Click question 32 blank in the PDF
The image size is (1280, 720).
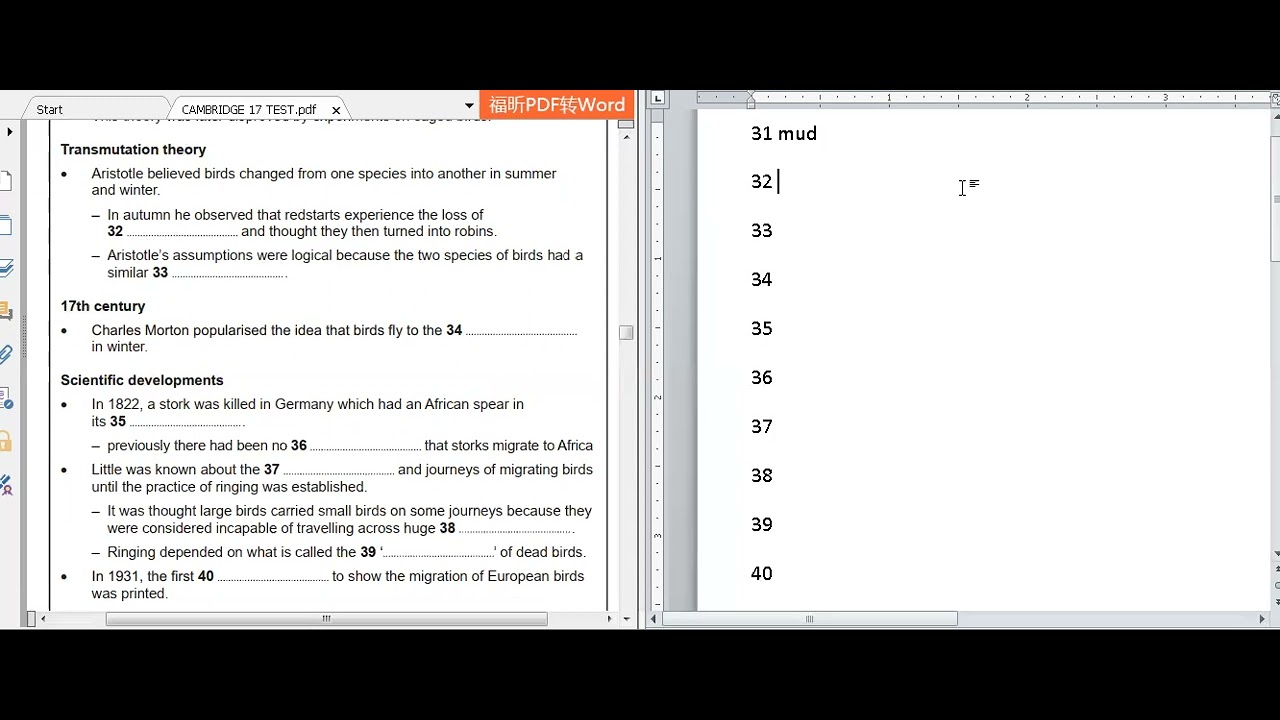182,232
